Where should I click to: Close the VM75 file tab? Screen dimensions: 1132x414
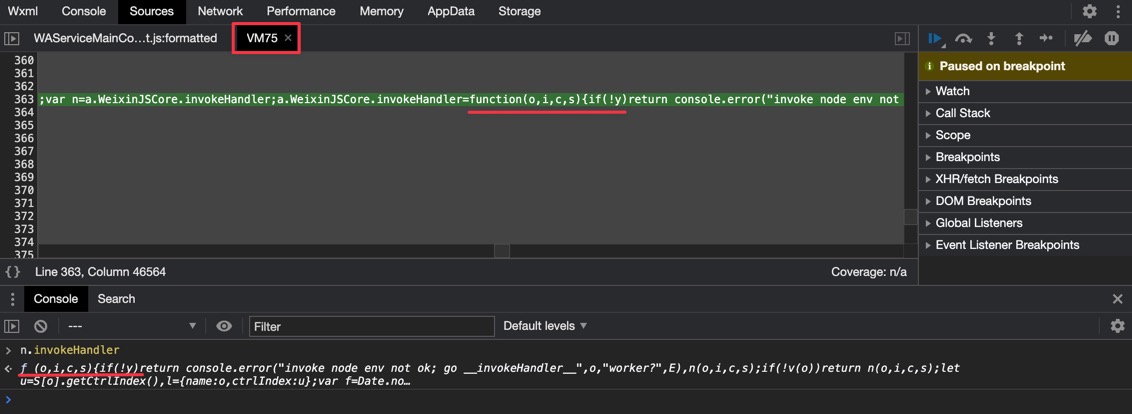click(x=288, y=38)
